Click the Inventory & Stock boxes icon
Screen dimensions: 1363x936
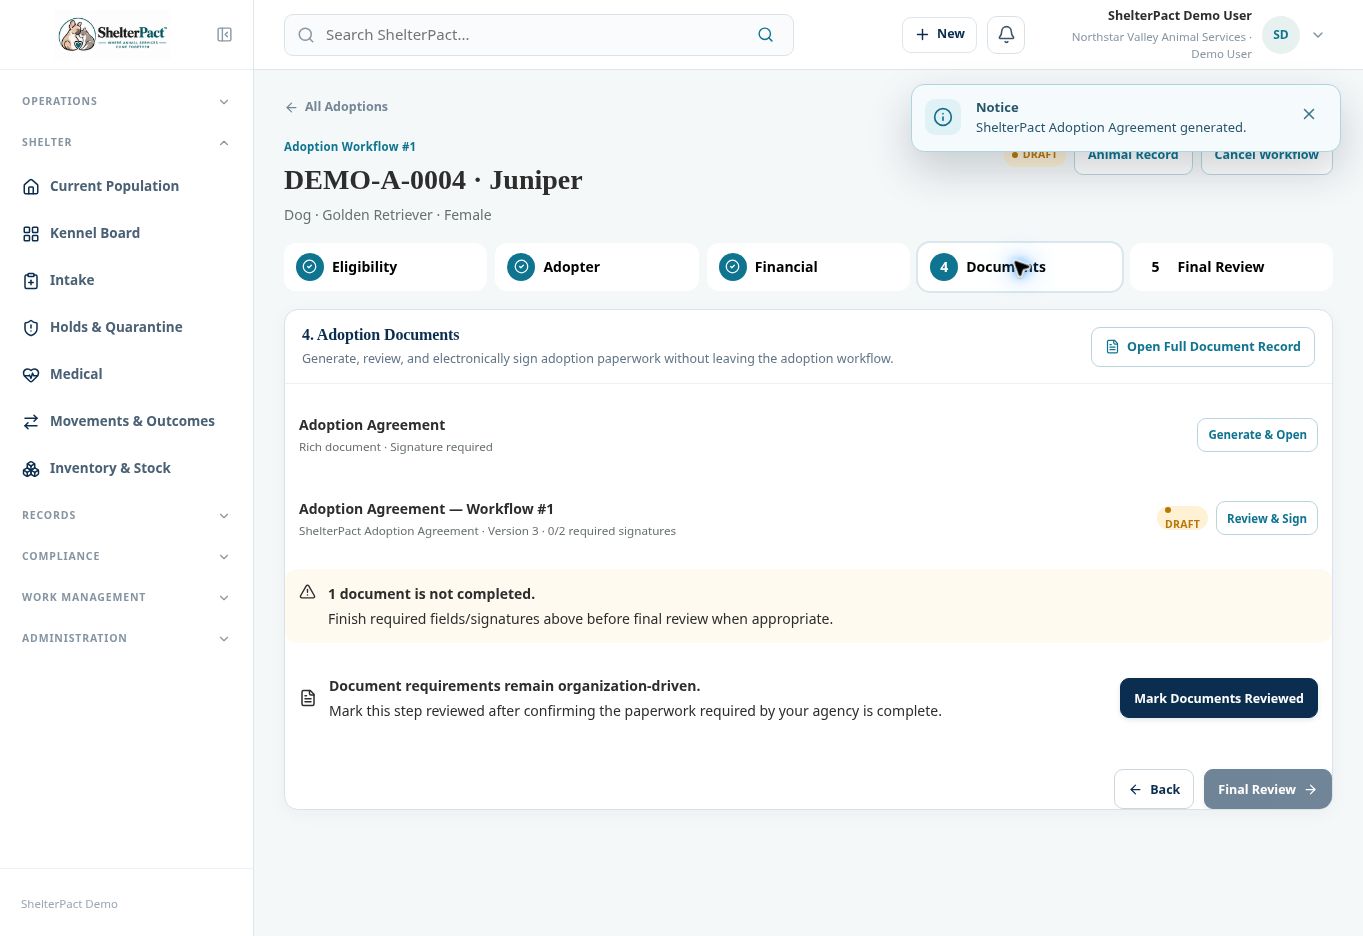click(x=31, y=468)
